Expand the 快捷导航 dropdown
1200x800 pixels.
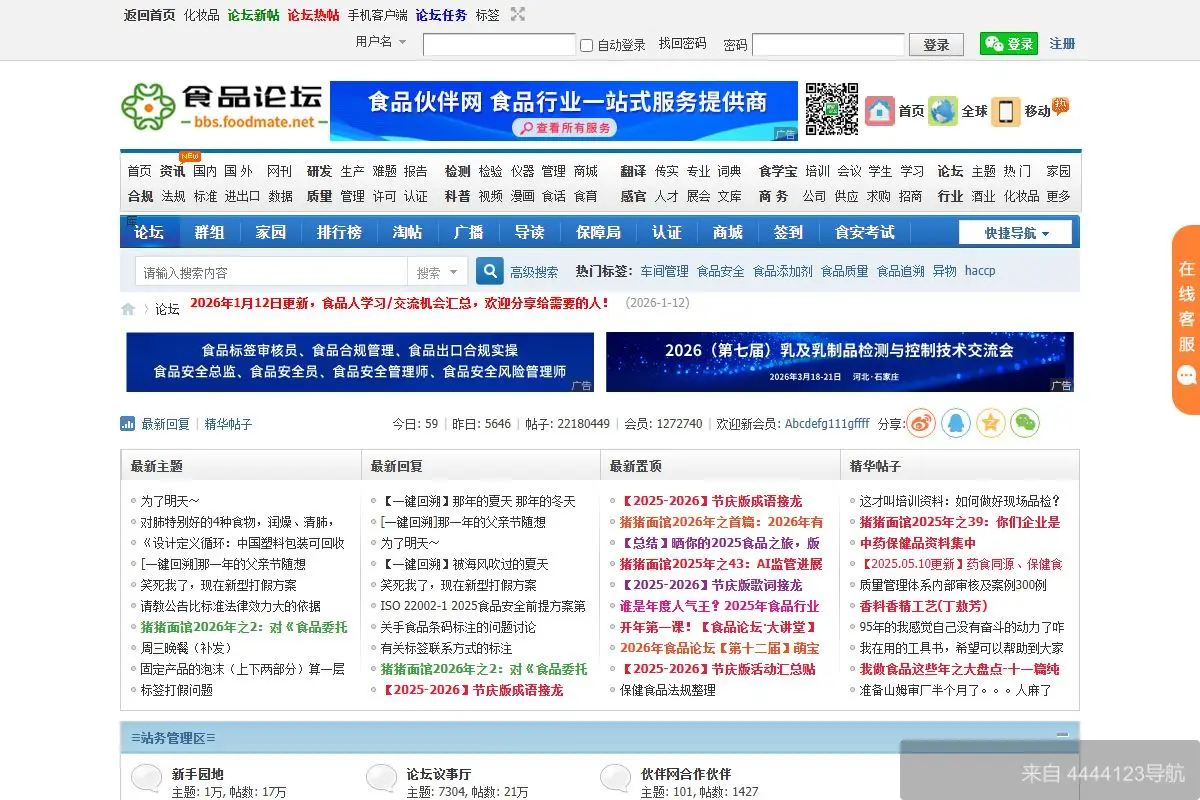tap(1014, 232)
